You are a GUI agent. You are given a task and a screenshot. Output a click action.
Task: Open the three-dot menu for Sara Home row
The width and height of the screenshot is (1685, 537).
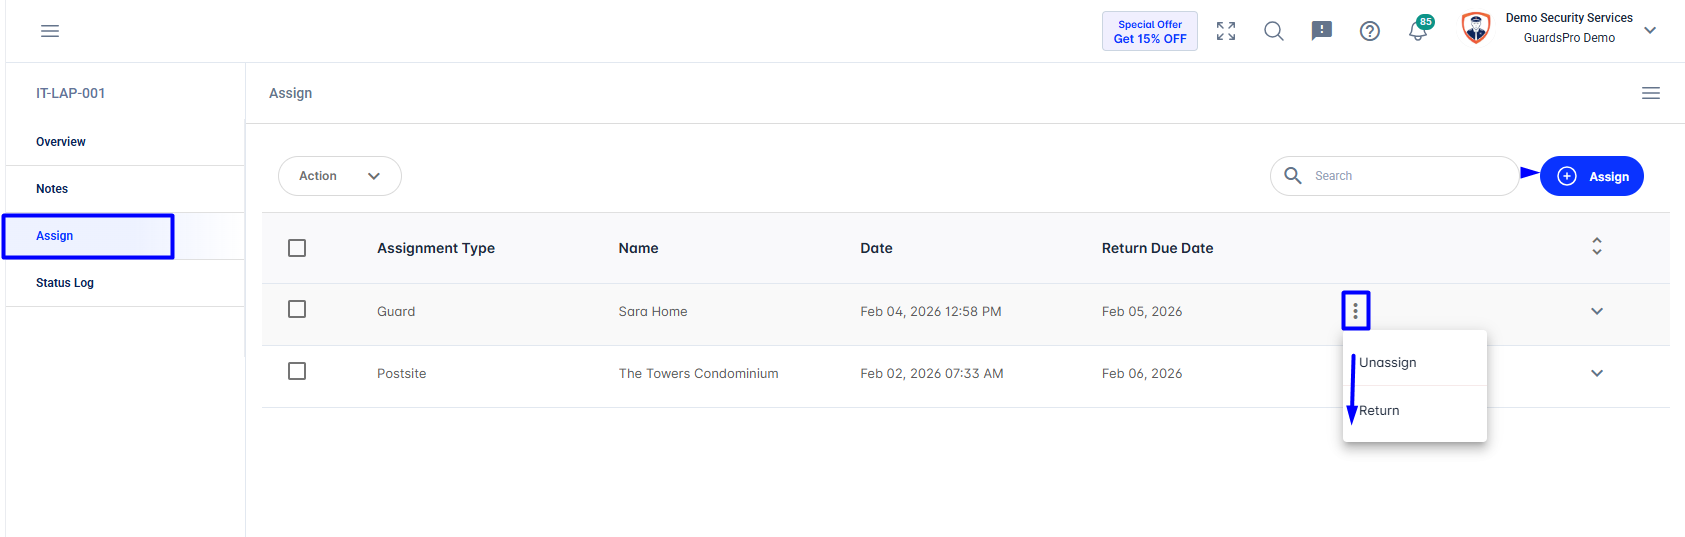(1356, 311)
